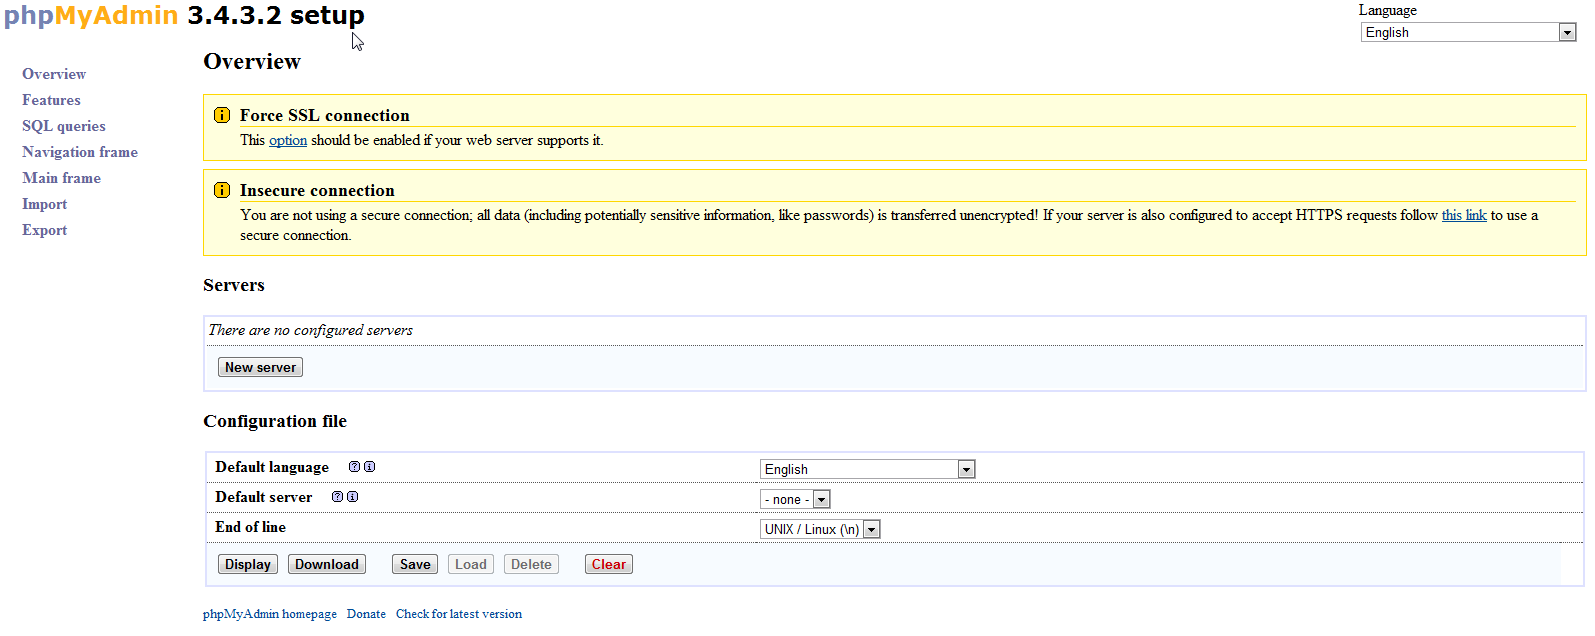Viewport: 1595px width, 636px height.
Task: Select Navigation frame in the sidebar
Action: (80, 152)
